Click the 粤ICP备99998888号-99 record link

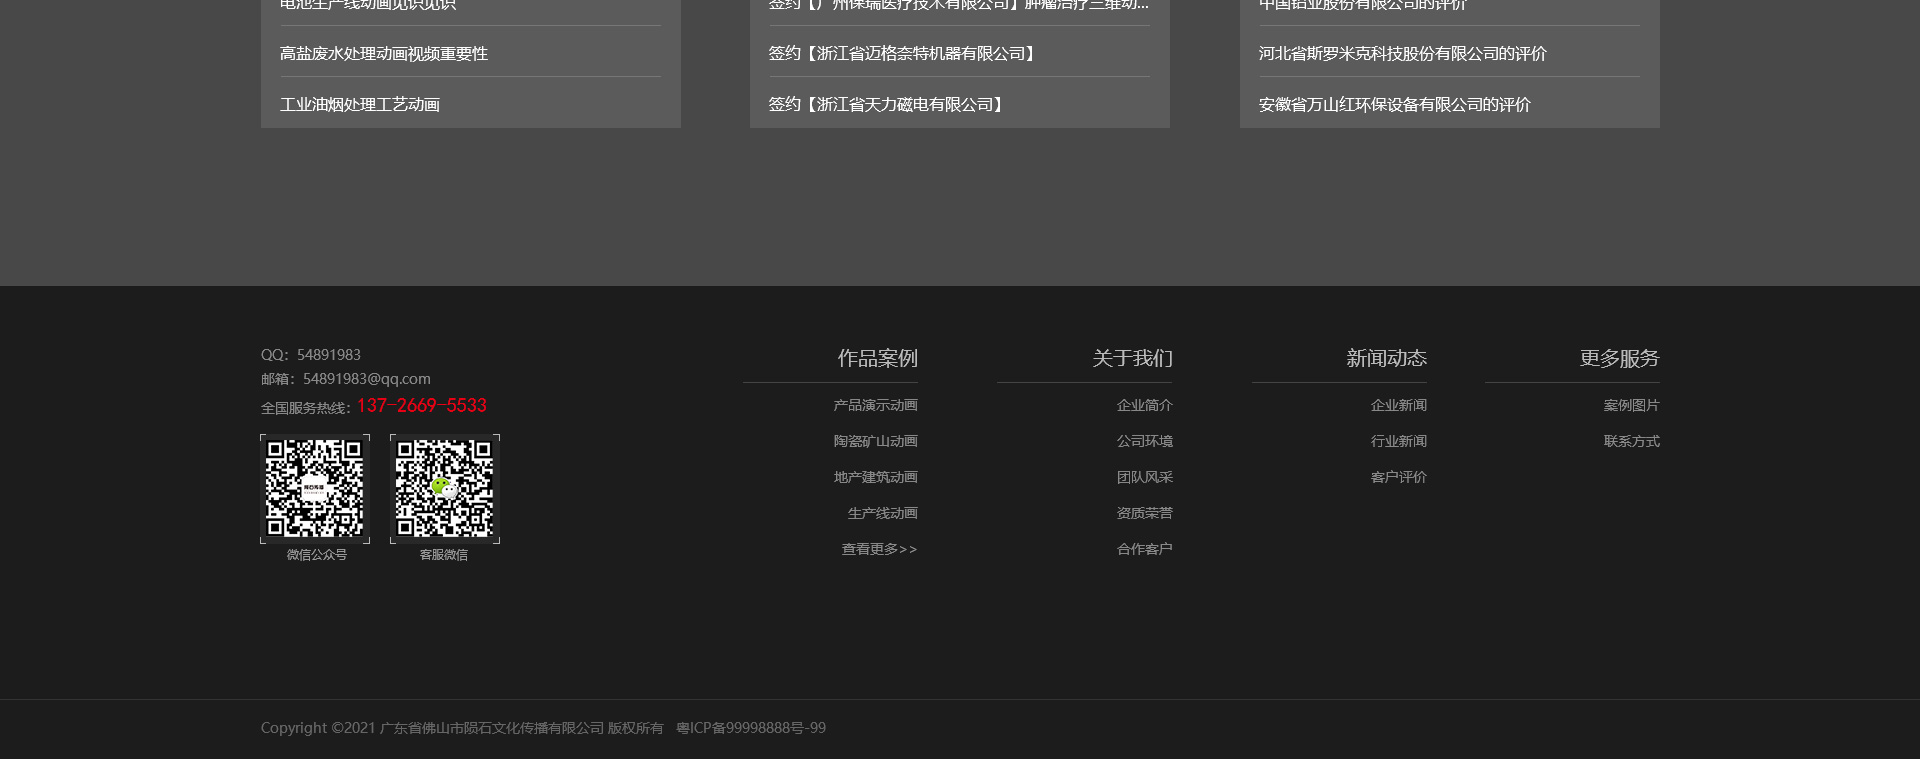[751, 728]
